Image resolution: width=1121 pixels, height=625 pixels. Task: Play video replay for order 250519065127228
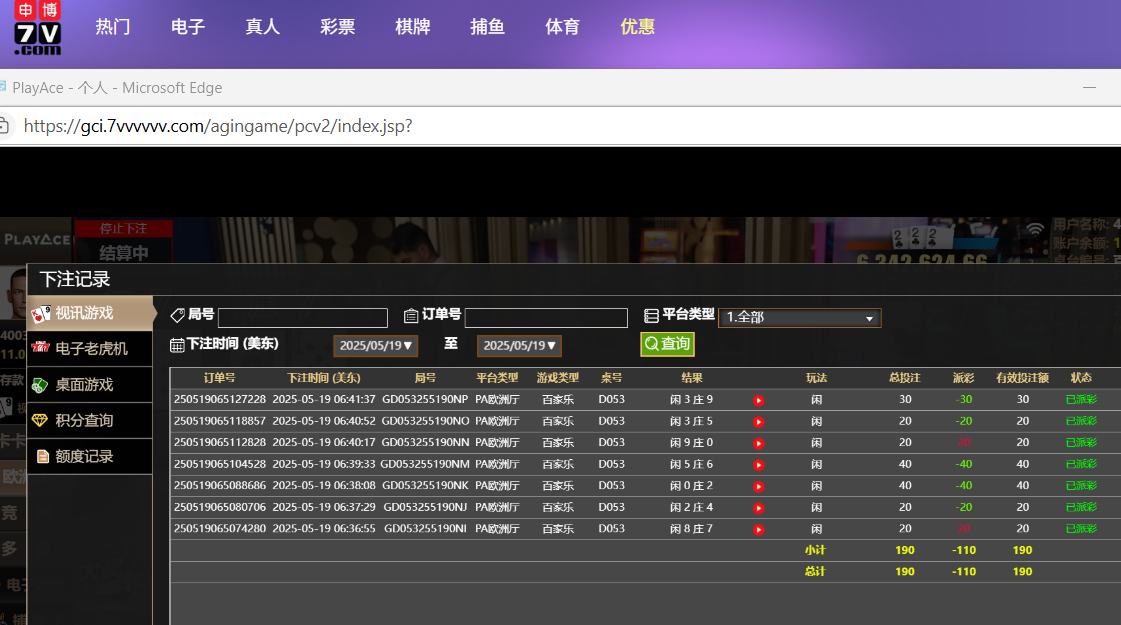758,400
